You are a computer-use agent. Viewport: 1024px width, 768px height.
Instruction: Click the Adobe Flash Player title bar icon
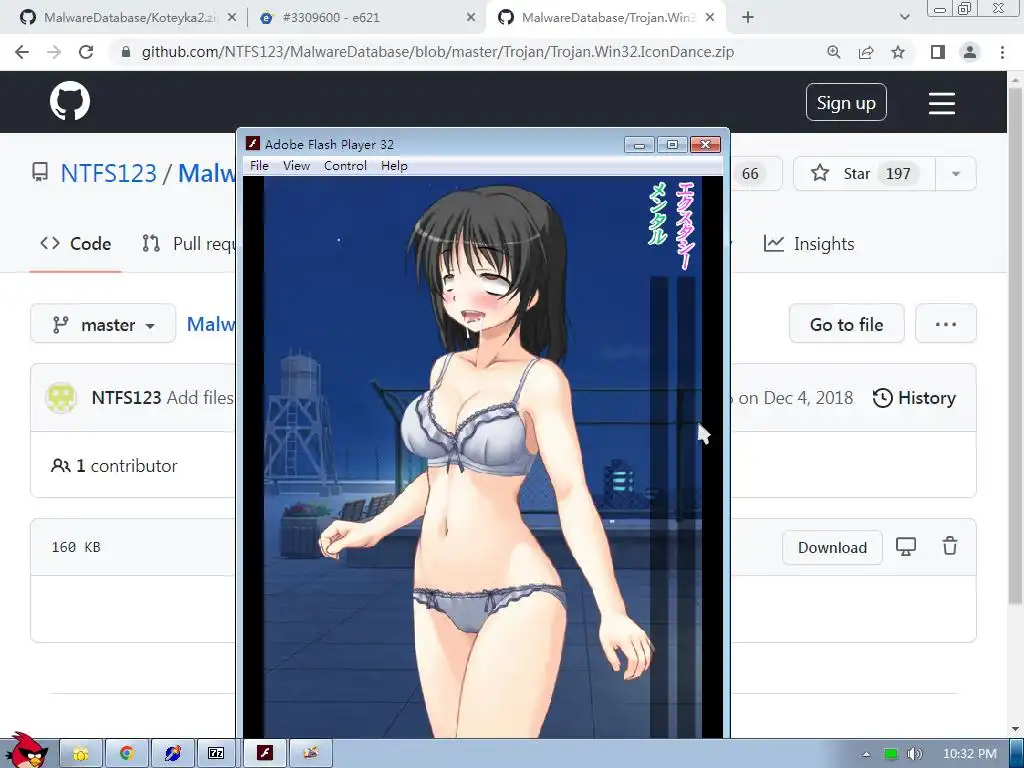tap(253, 144)
